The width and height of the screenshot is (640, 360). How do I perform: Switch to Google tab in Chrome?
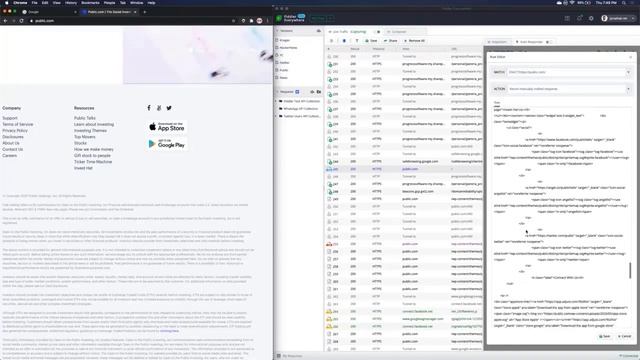point(49,12)
